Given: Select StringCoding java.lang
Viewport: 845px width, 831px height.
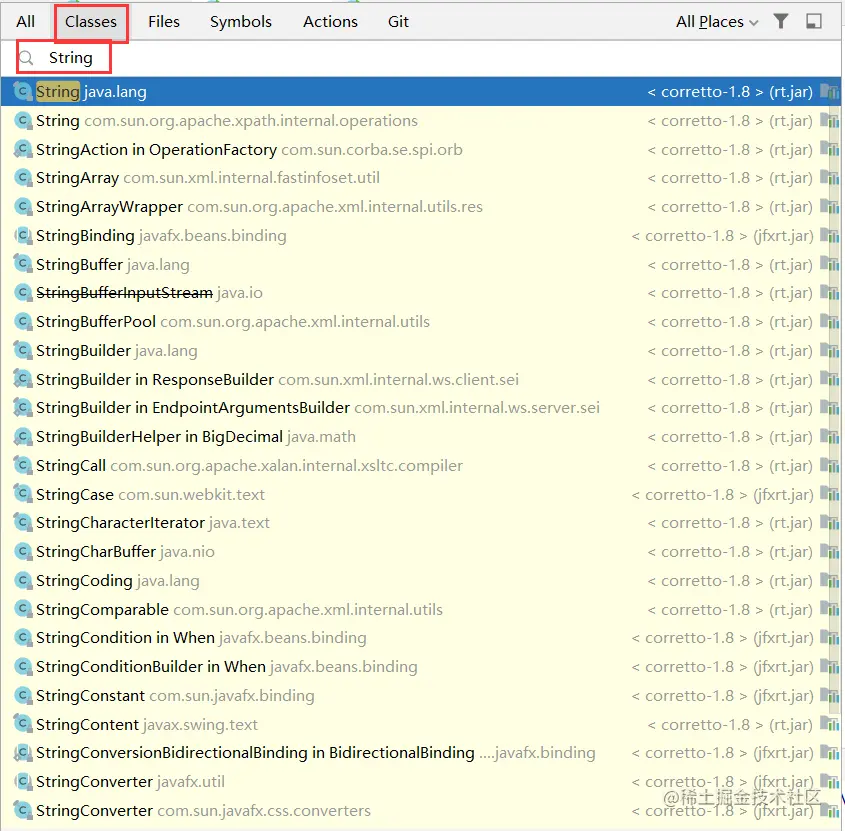Looking at the screenshot, I should pyautogui.click(x=420, y=581).
